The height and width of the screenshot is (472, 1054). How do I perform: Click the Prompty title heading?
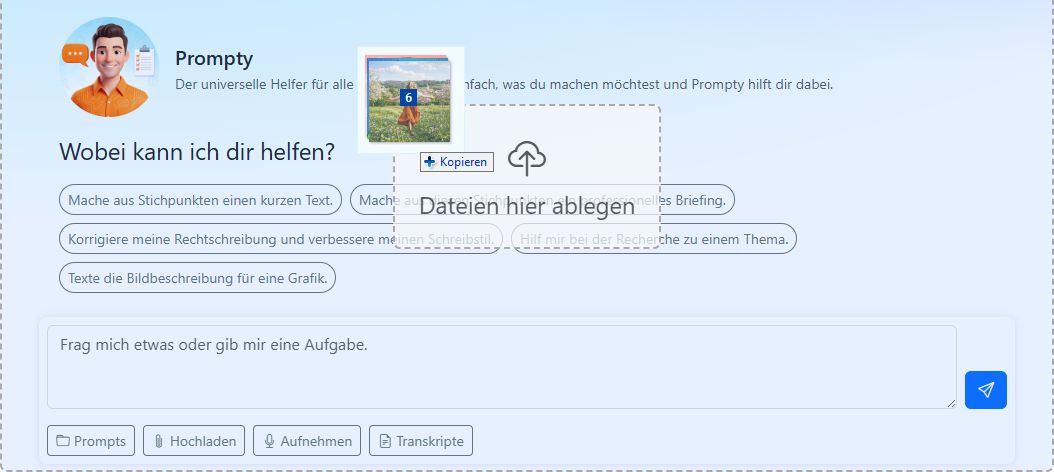click(x=214, y=59)
